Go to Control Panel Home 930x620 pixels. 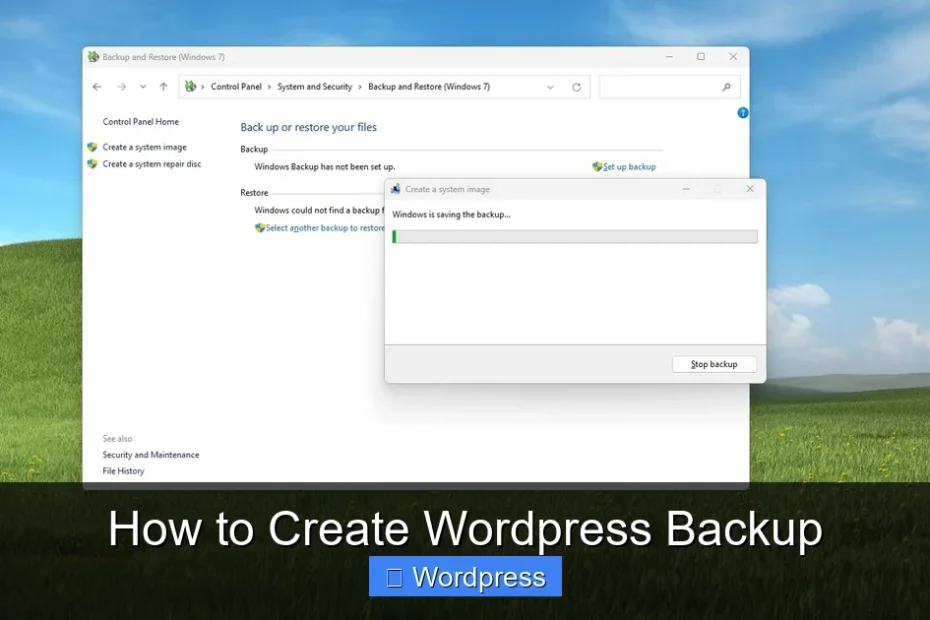[140, 121]
